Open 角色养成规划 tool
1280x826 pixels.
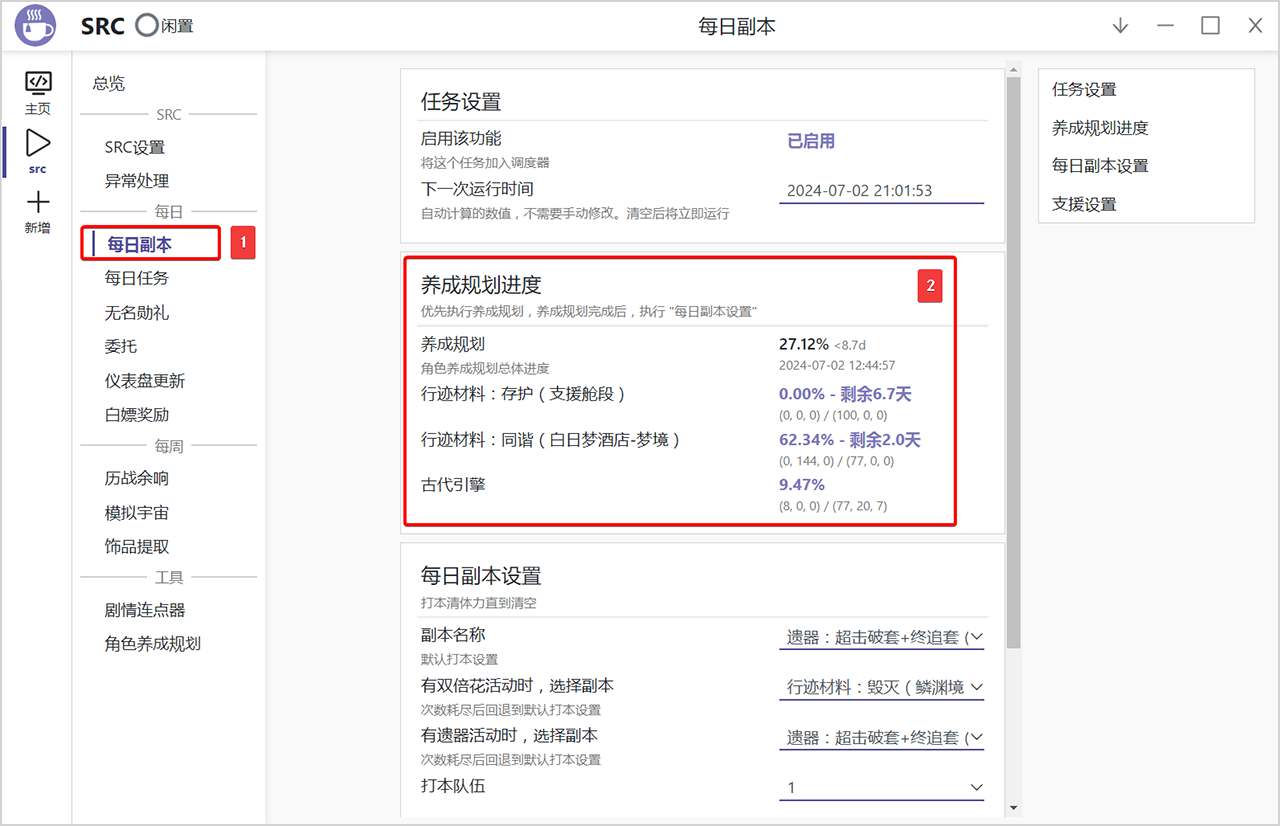click(x=153, y=644)
